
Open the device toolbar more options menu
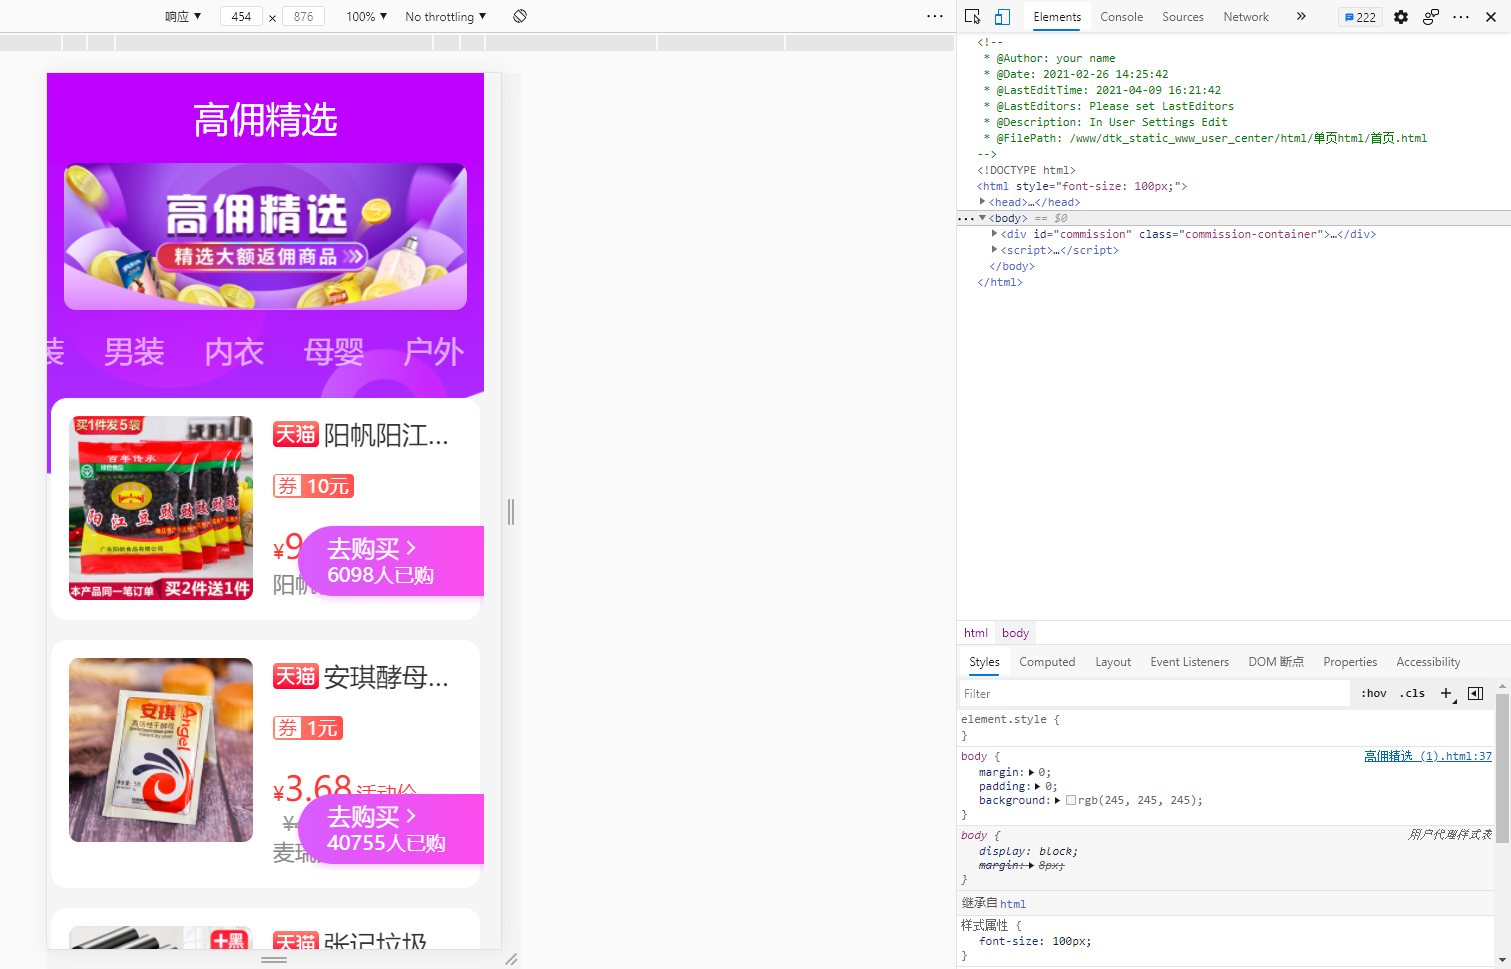click(x=934, y=16)
